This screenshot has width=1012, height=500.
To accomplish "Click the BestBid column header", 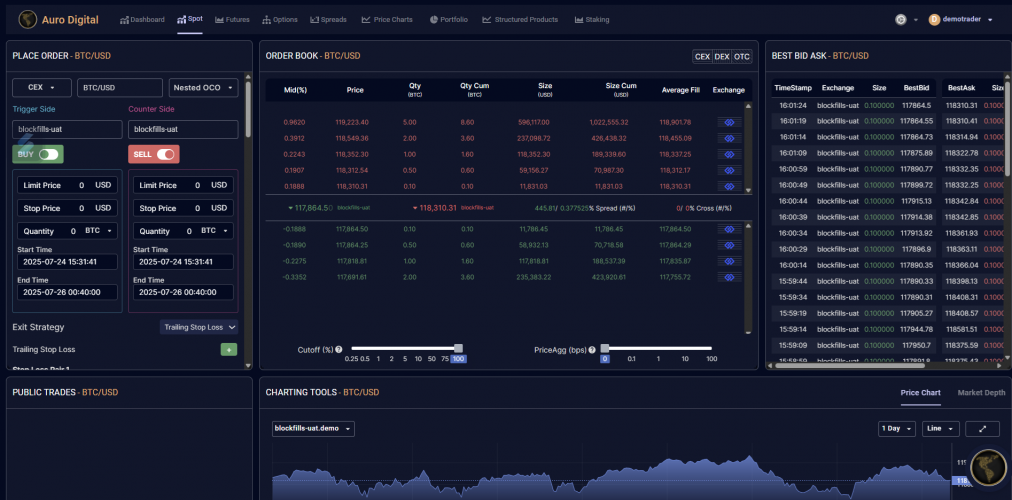I will tap(916, 88).
